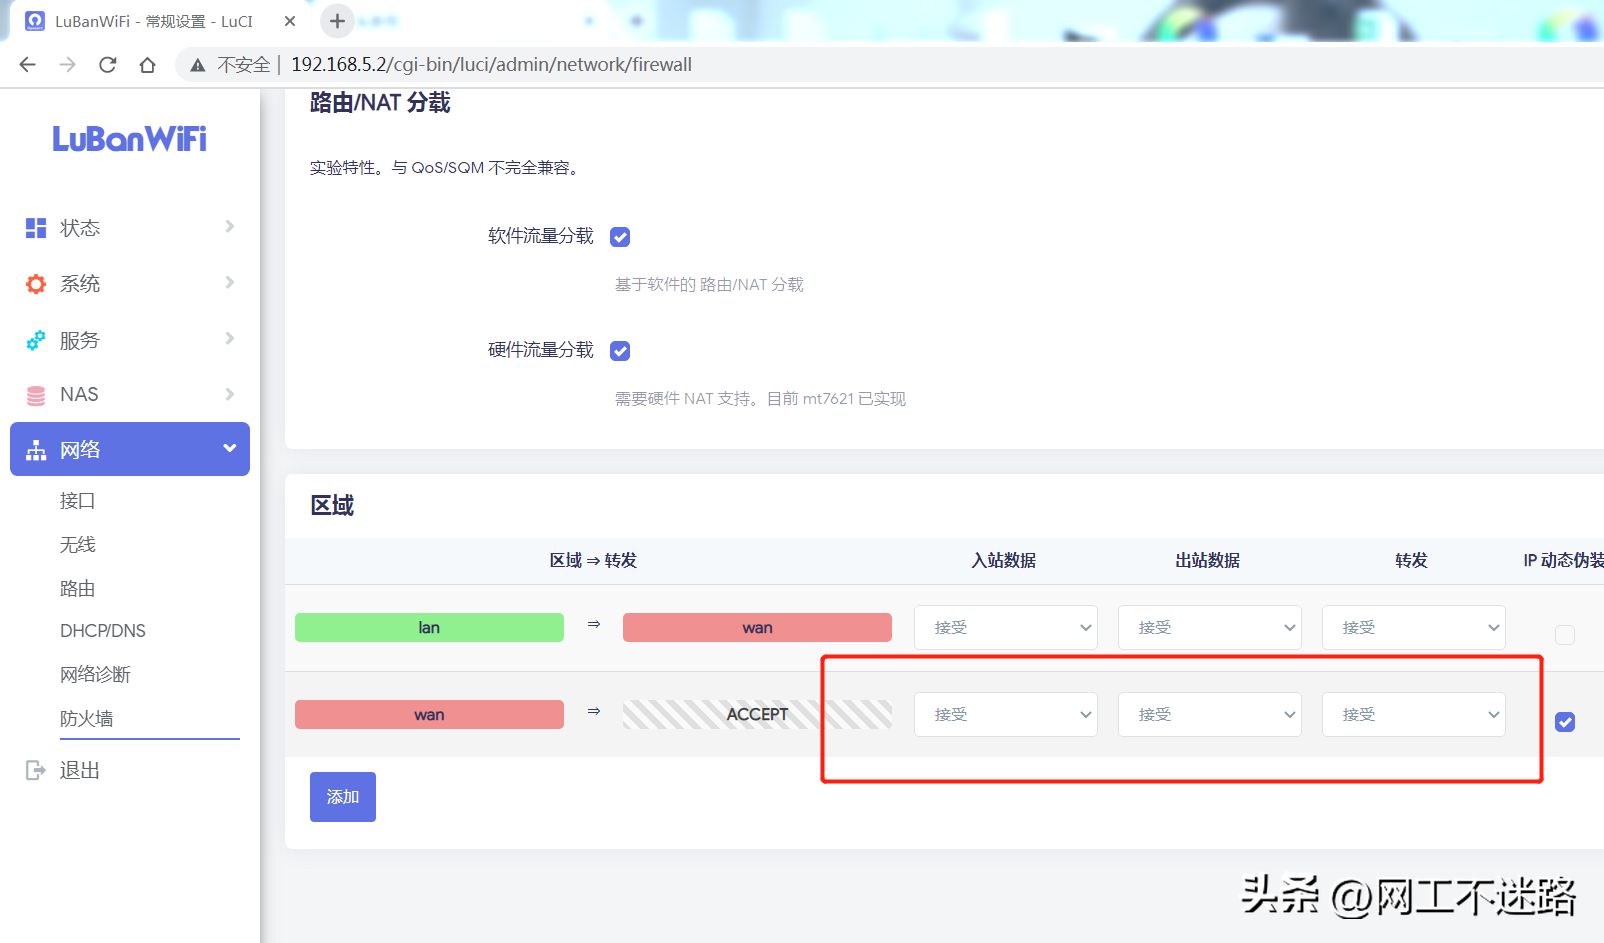1604x943 pixels.
Task: Click the 区域 section heading
Action: tap(332, 506)
